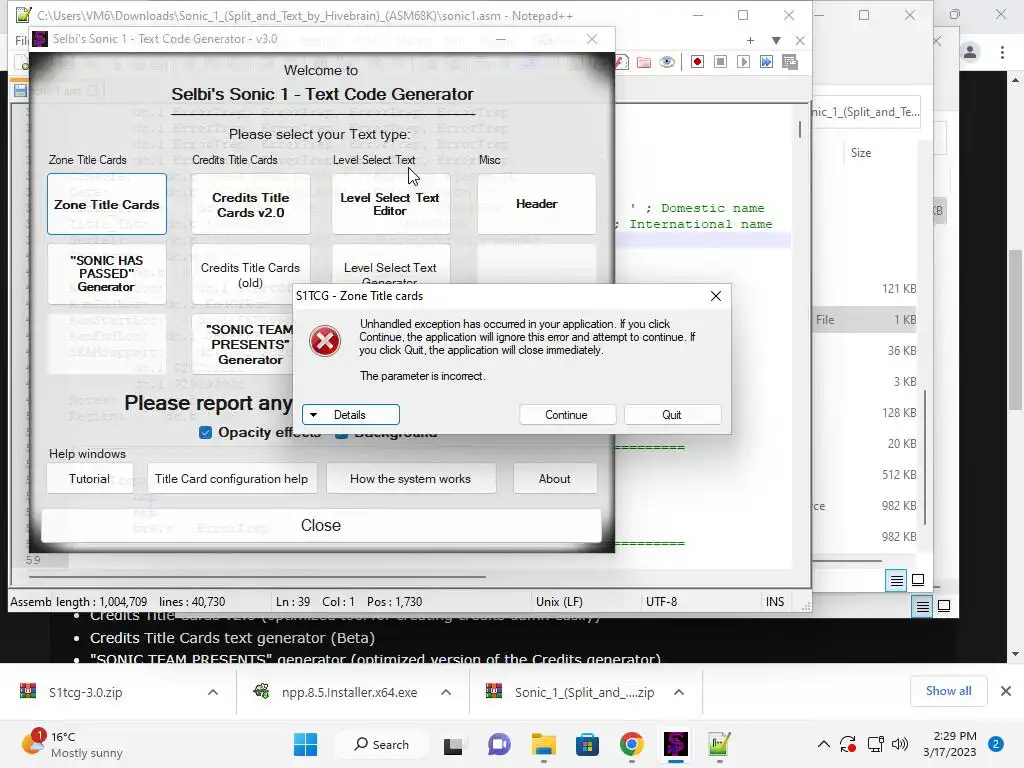The width and height of the screenshot is (1024, 768).
Task: Open the Level Select Text Editor
Action: coord(391,204)
